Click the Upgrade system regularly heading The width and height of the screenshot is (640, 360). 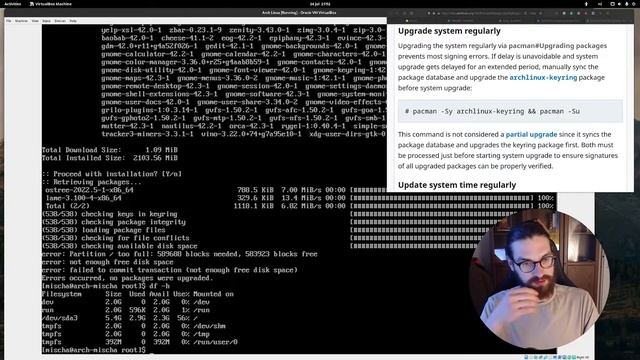click(x=449, y=31)
